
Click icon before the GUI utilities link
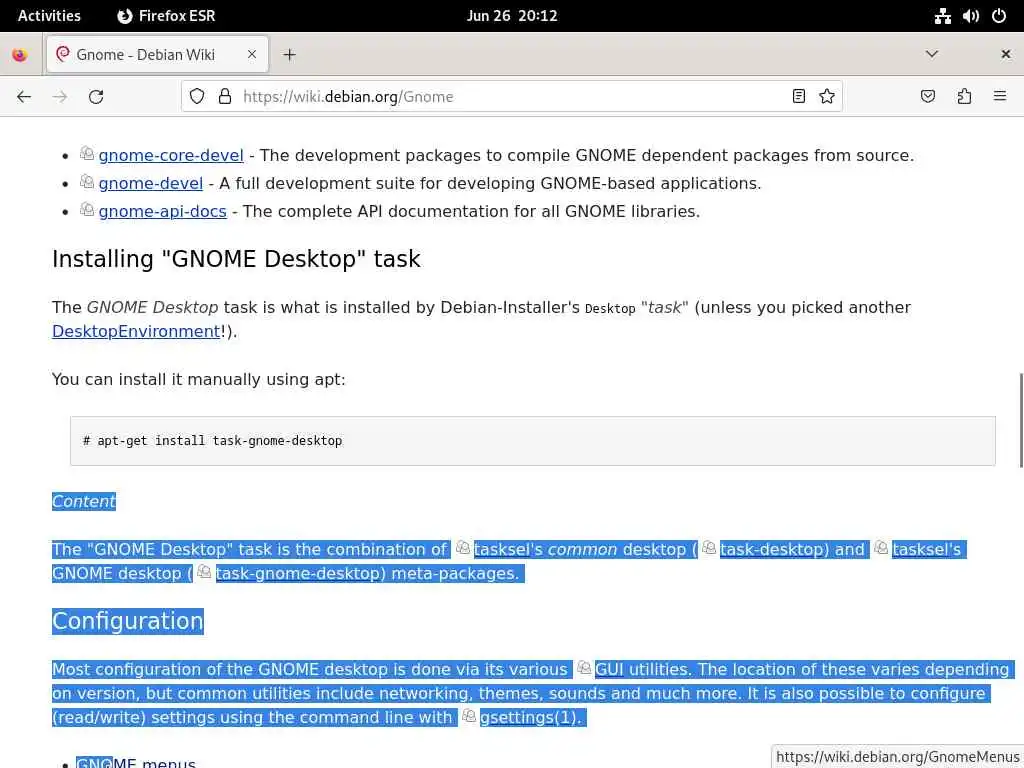(584, 667)
